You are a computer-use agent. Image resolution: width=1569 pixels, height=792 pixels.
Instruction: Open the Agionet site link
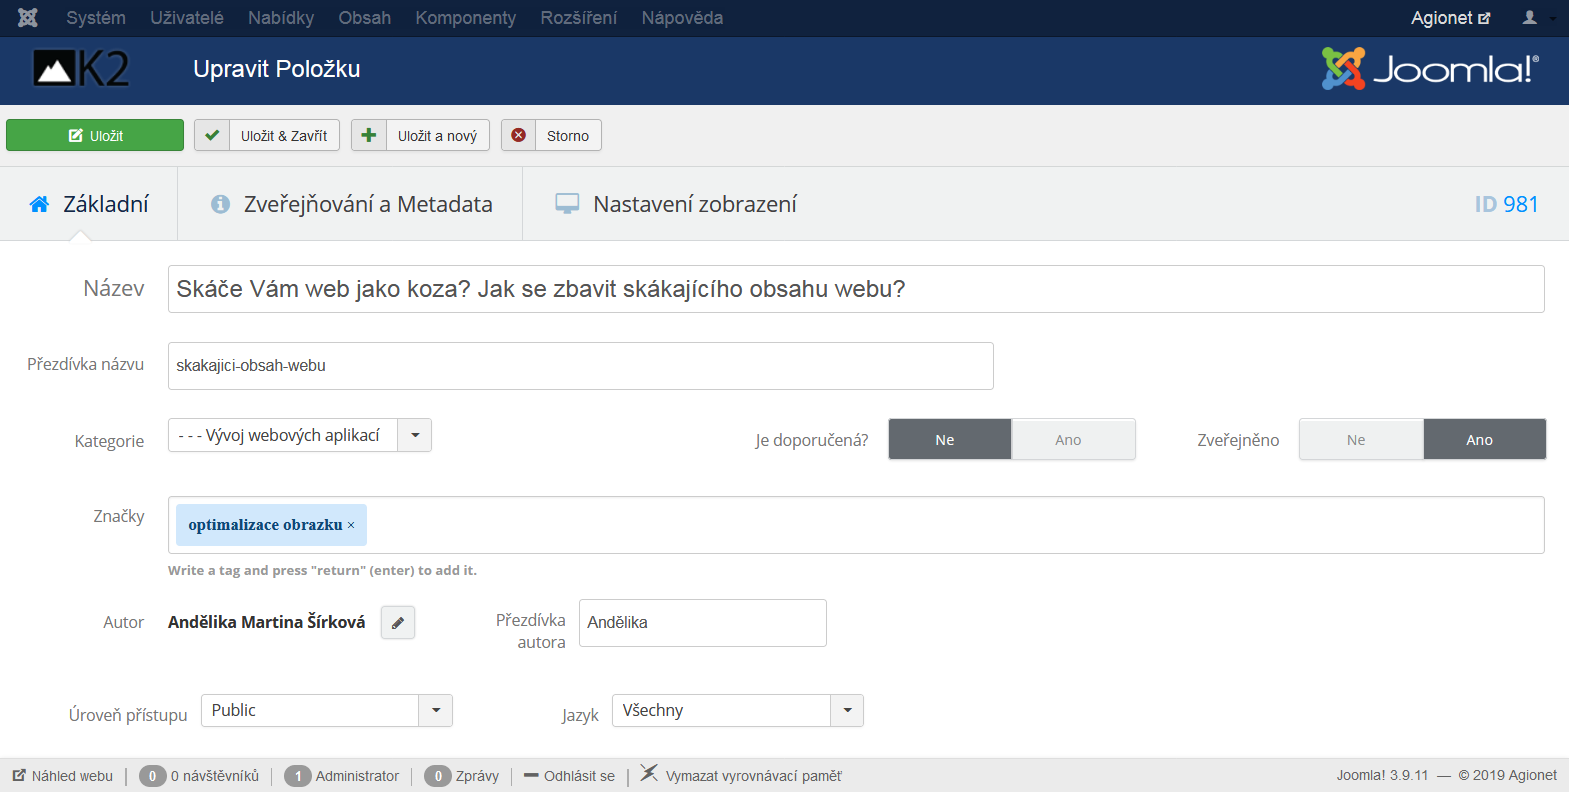click(1450, 18)
